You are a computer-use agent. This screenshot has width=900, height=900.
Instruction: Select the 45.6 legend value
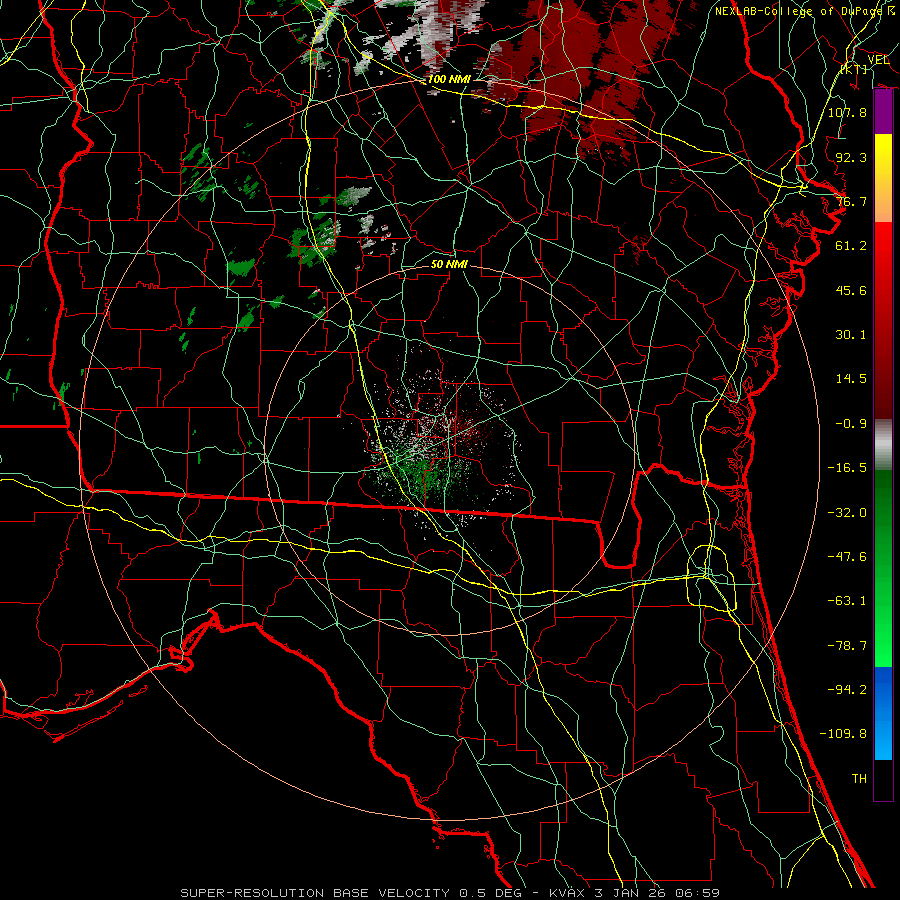(851, 290)
